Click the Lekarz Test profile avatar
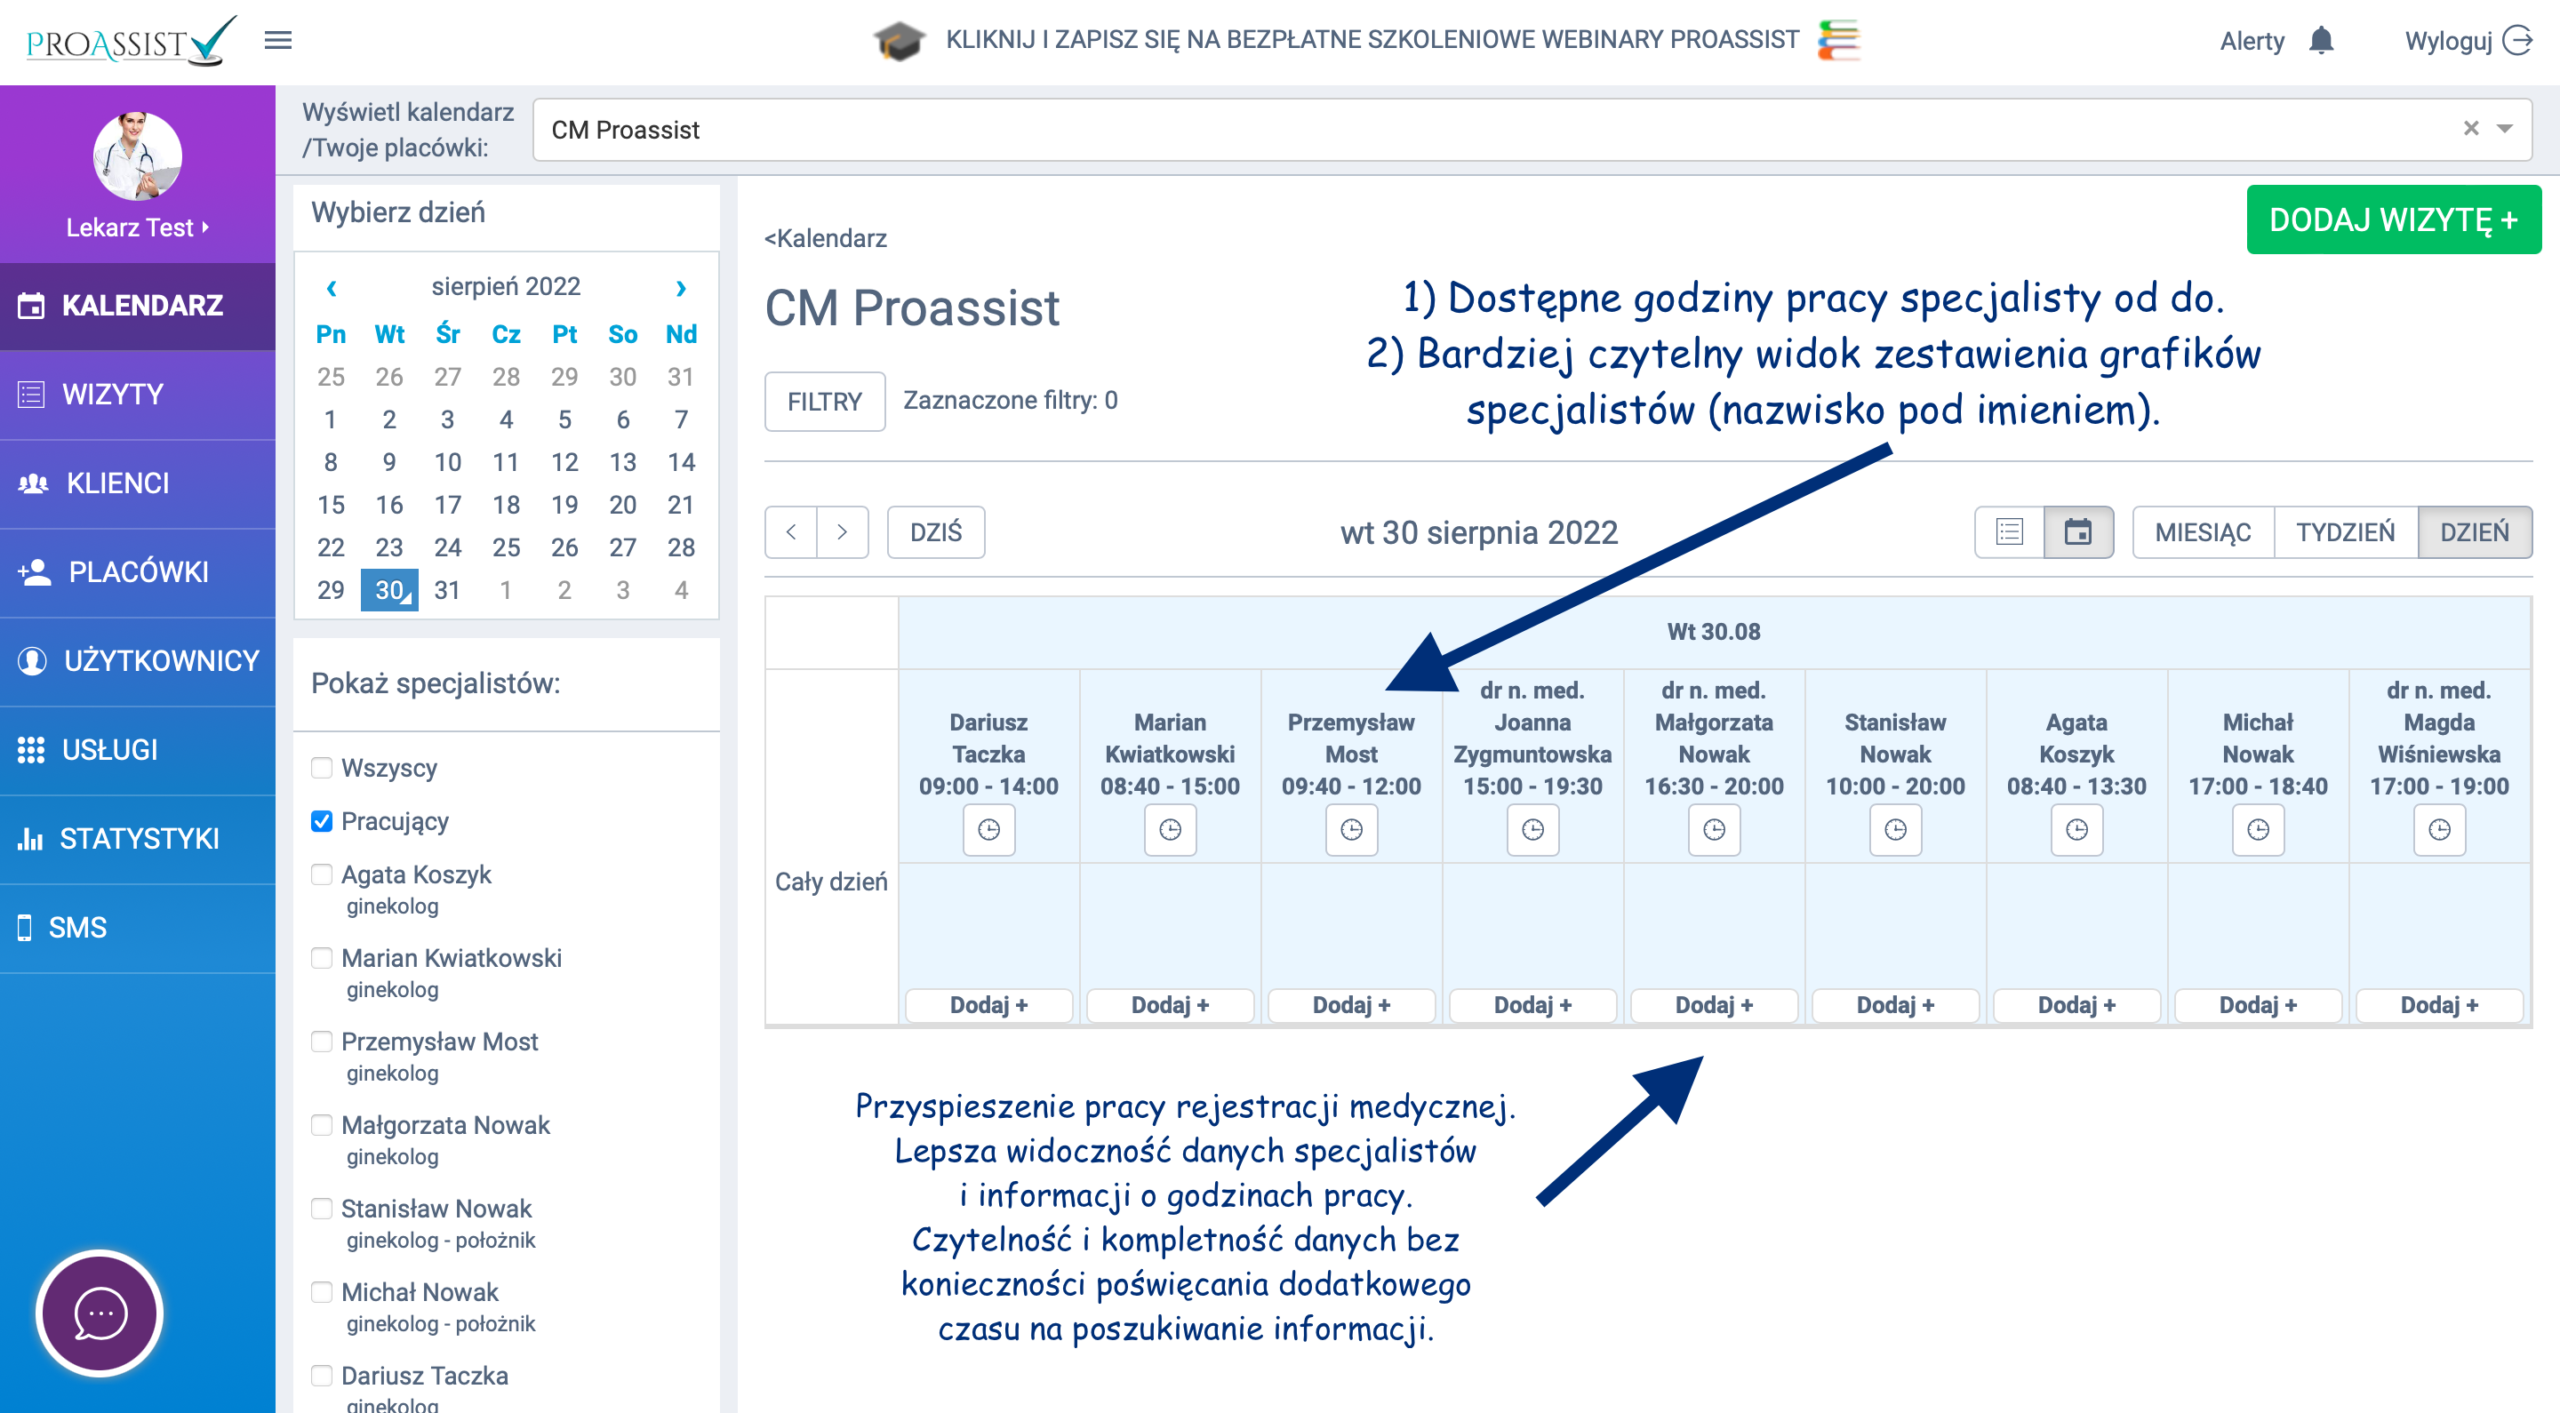The width and height of the screenshot is (2560, 1413). tap(137, 155)
